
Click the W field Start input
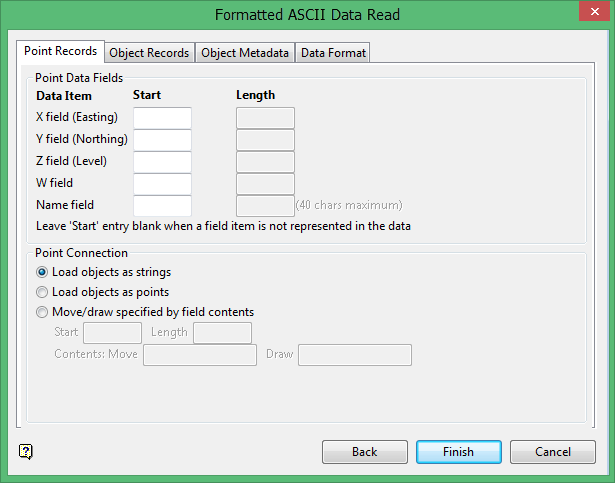point(162,184)
